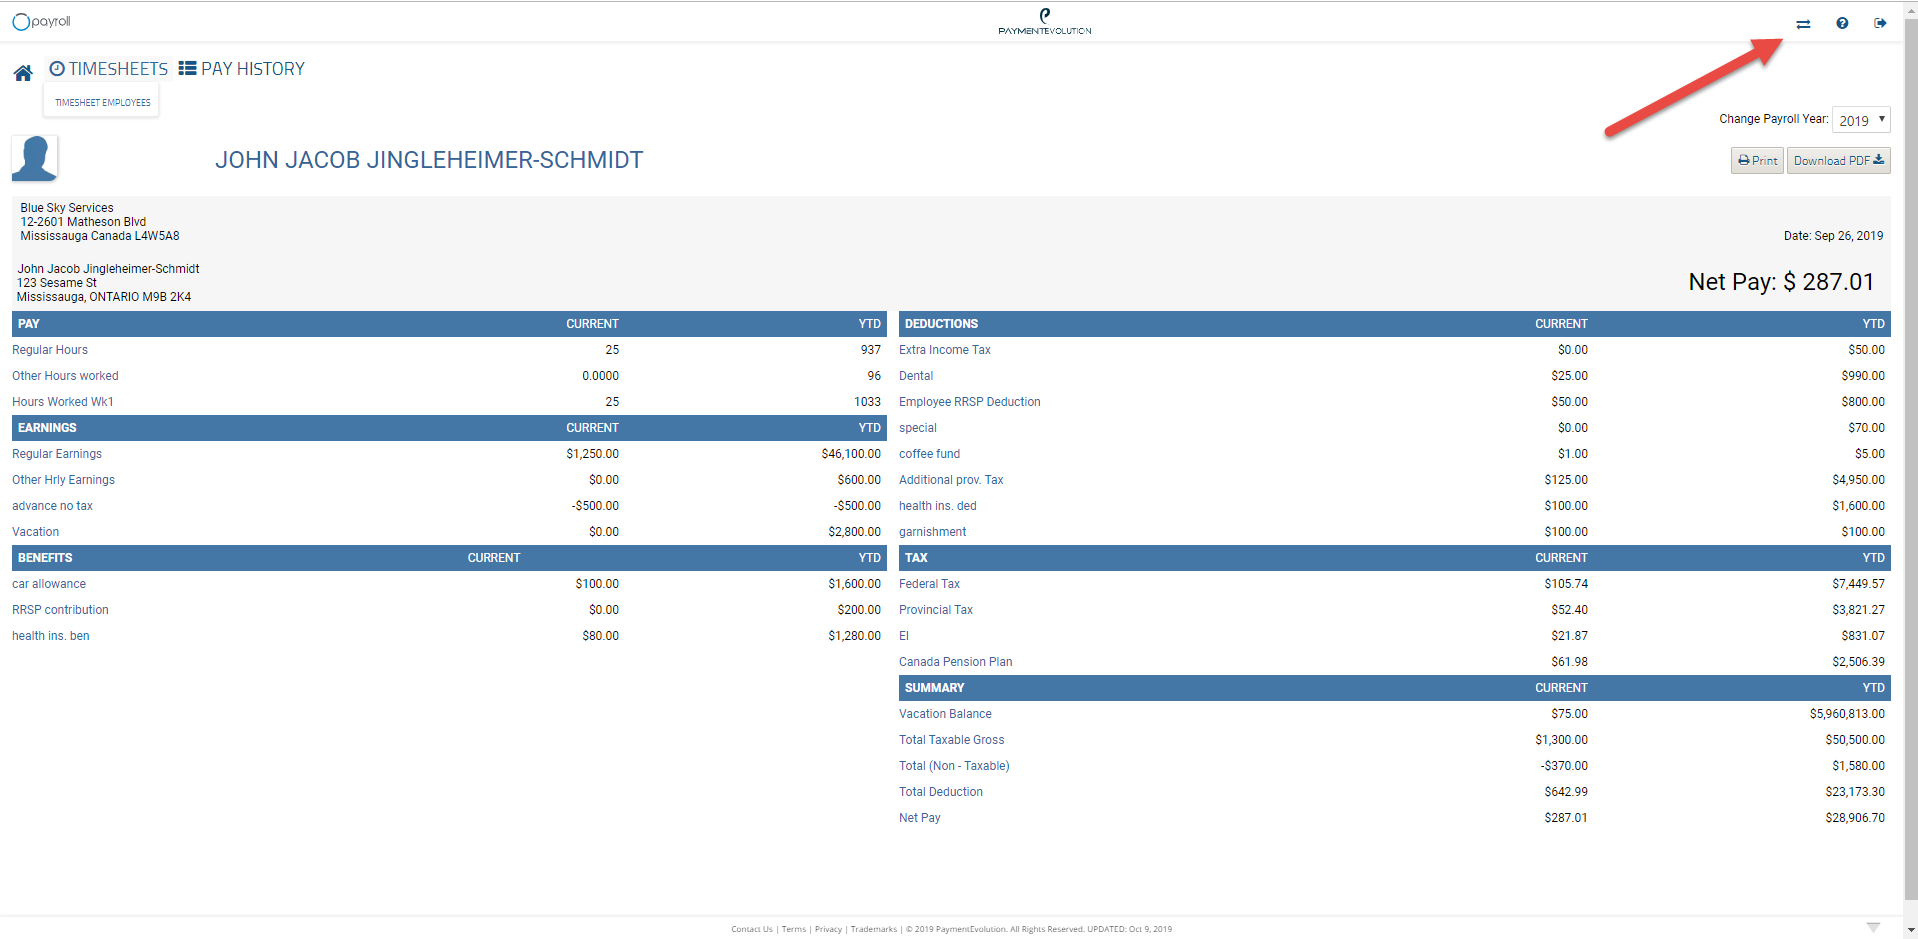1918x939 pixels.
Task: Click the payroll logo at top left
Action: pyautogui.click(x=41, y=22)
